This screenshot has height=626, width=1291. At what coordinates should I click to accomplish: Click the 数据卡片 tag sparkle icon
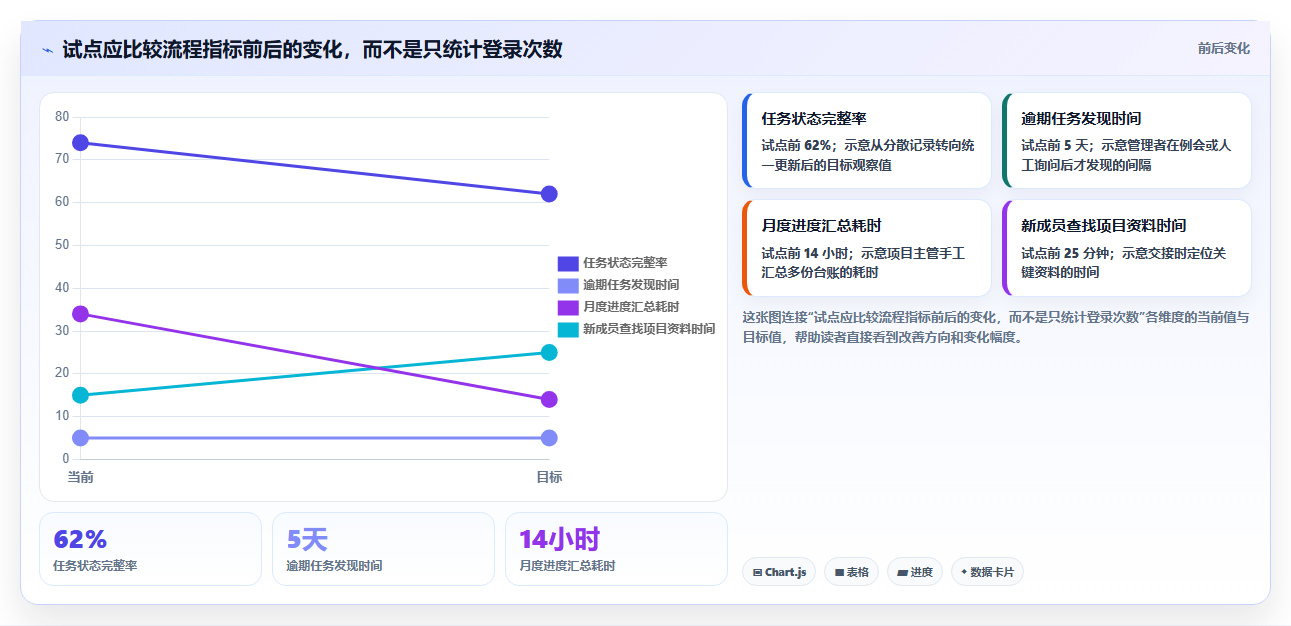pyautogui.click(x=964, y=572)
